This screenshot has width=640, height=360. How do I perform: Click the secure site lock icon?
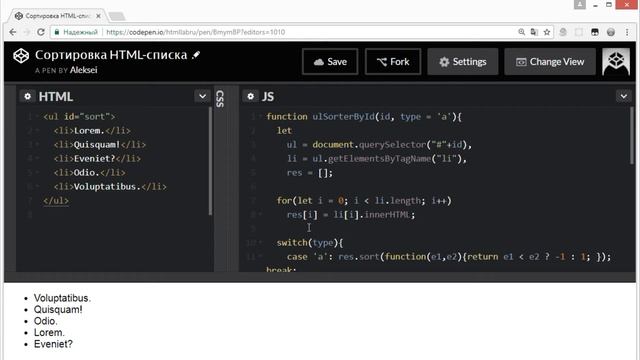tap(57, 32)
